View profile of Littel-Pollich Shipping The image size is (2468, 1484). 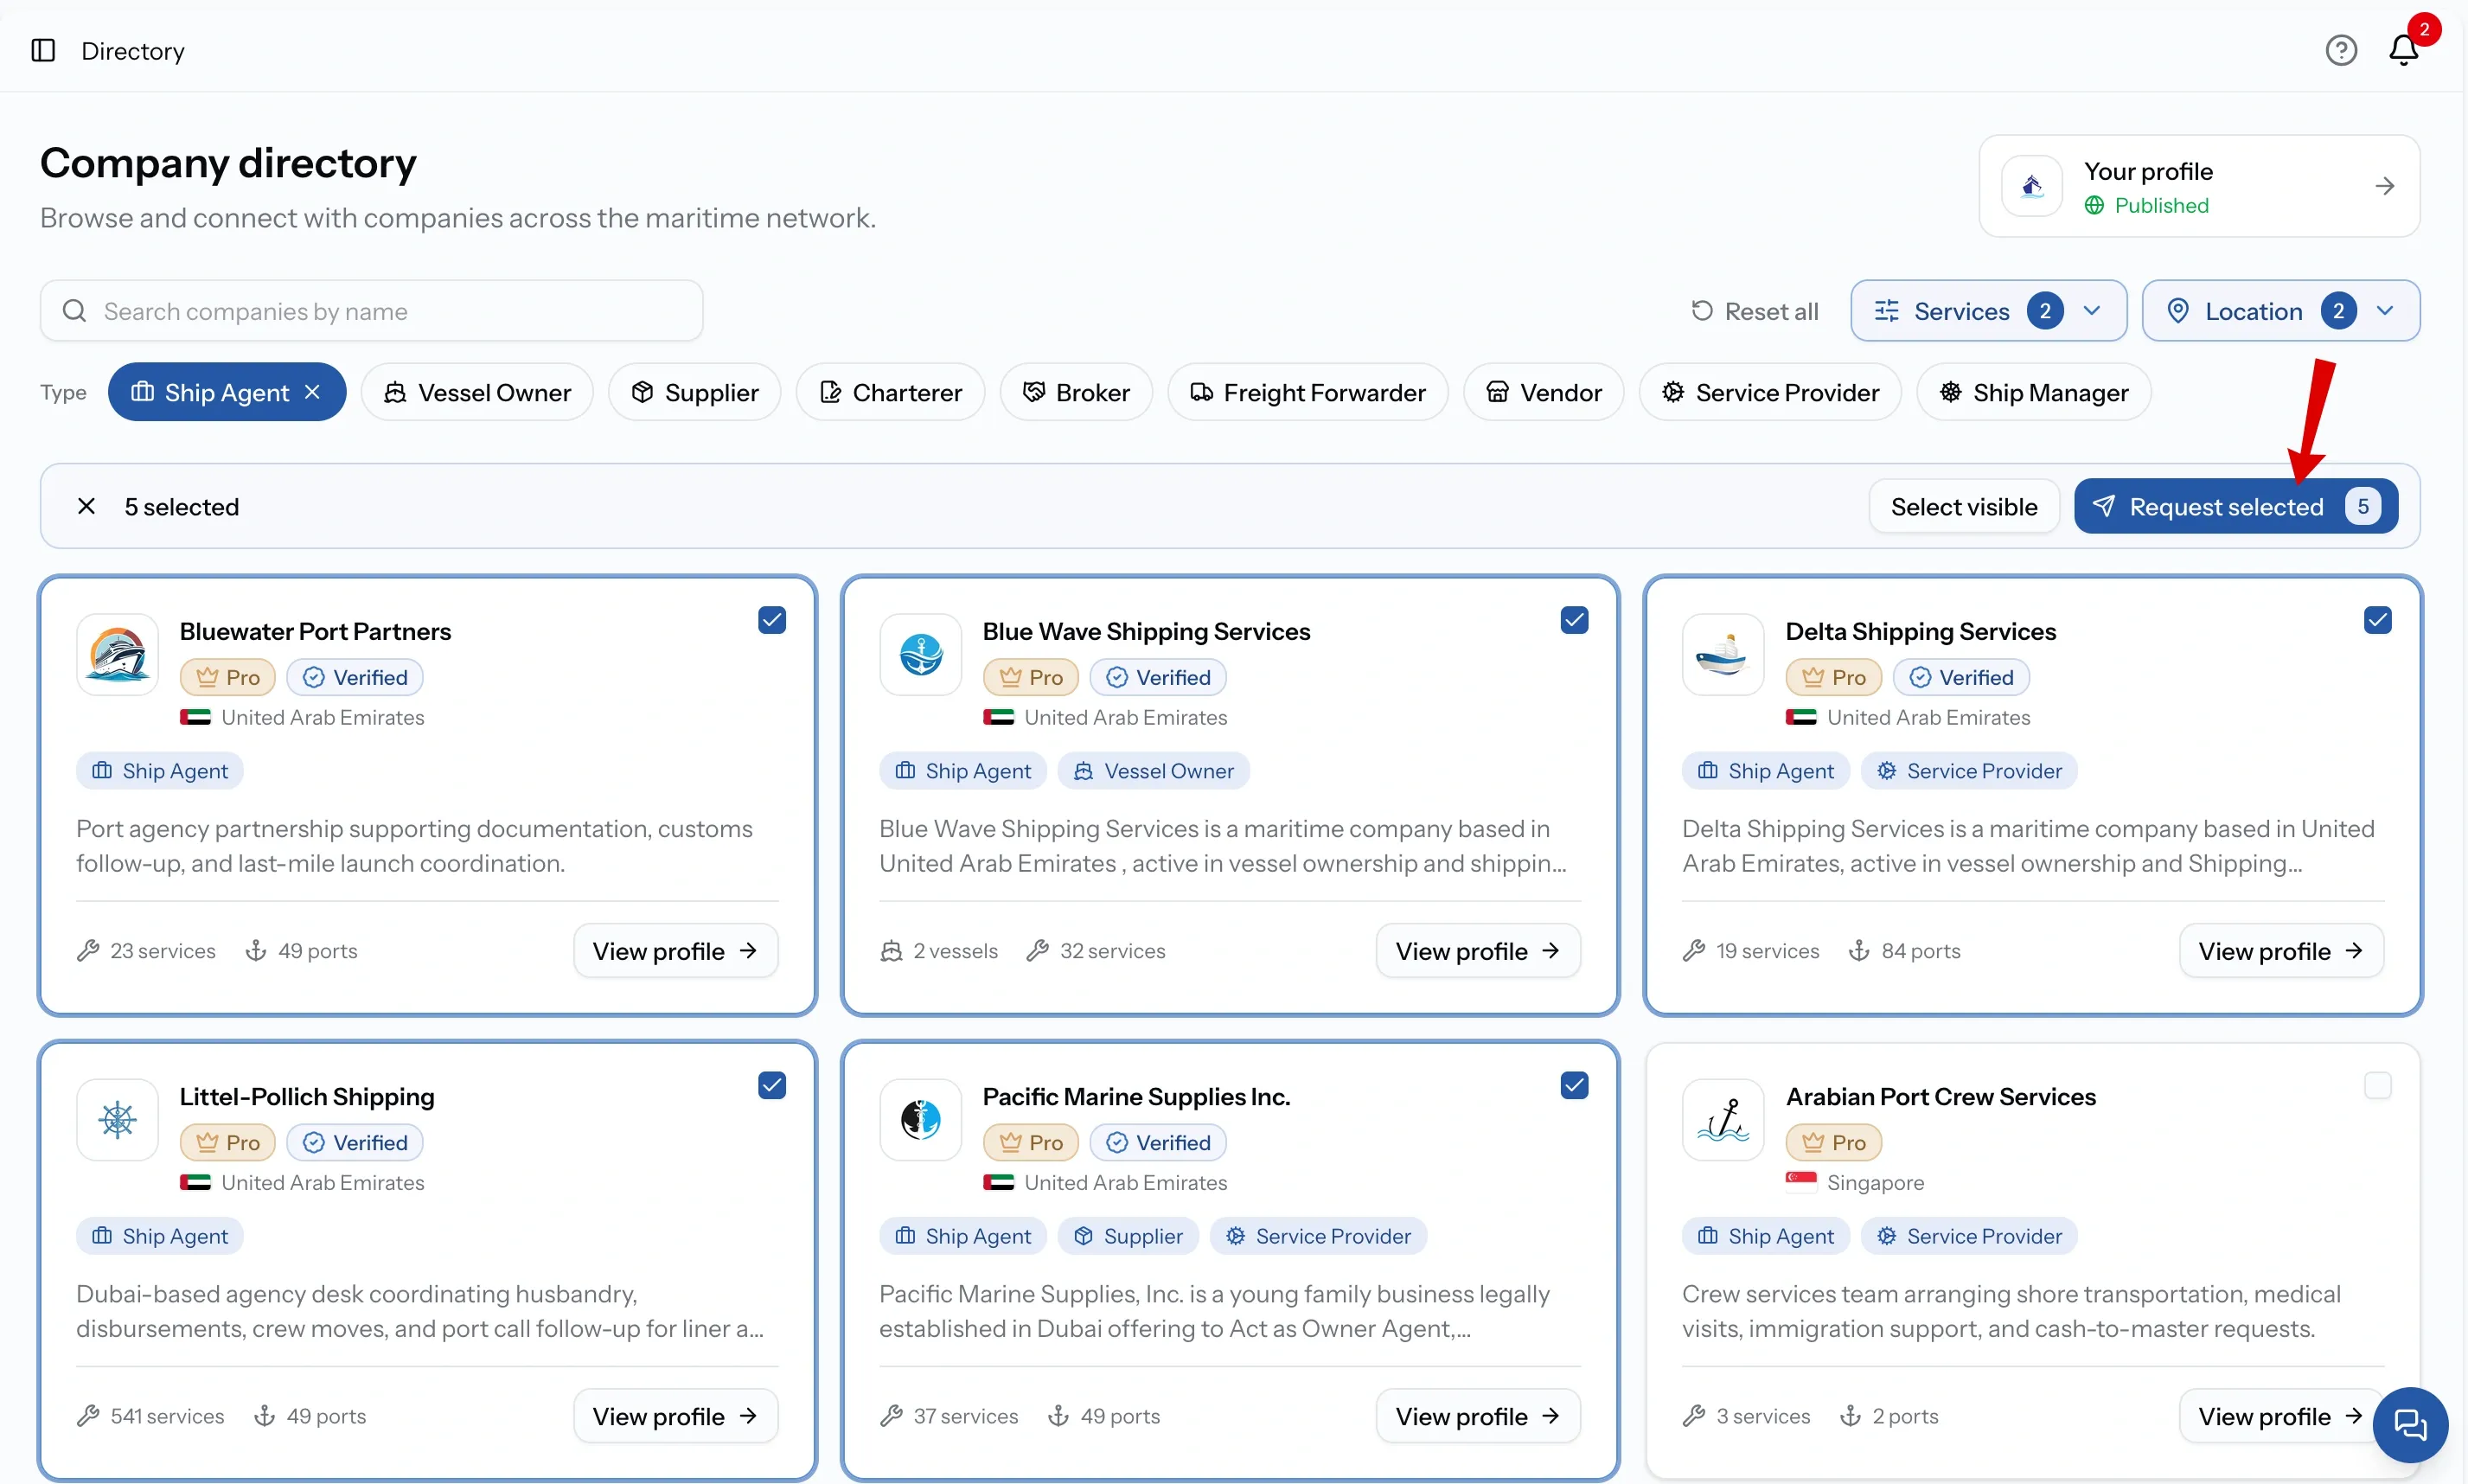pos(675,1416)
